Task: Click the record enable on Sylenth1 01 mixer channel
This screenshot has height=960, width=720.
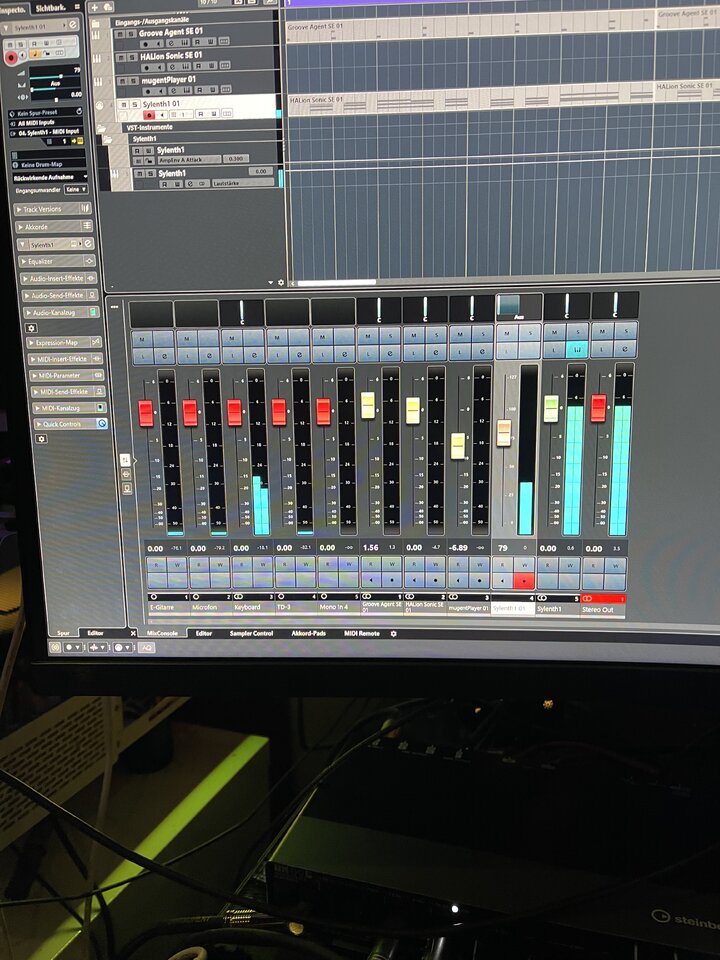Action: 523,580
